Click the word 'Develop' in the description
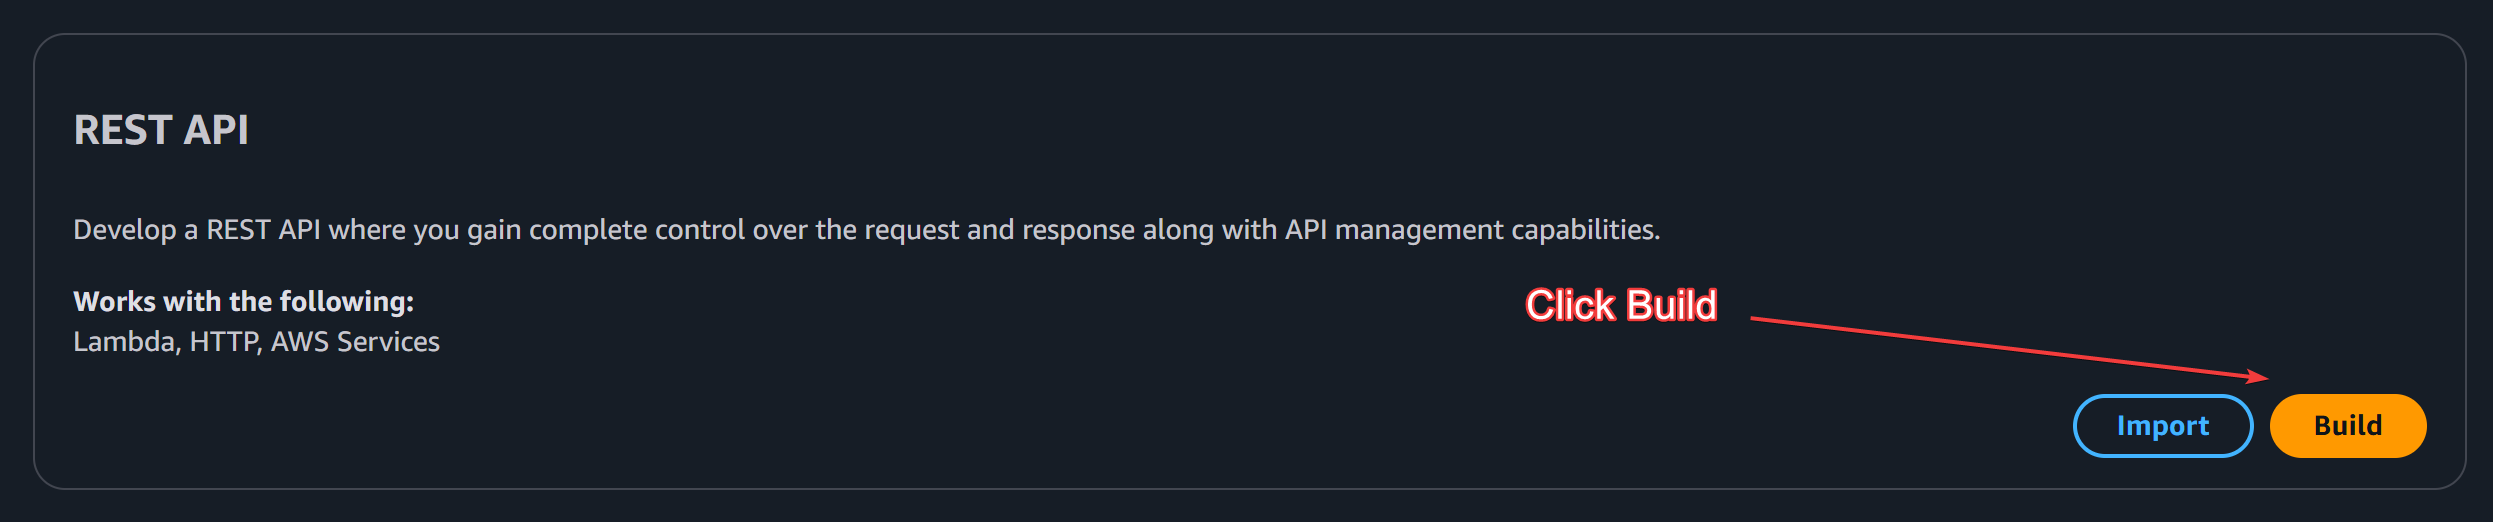 (x=124, y=230)
